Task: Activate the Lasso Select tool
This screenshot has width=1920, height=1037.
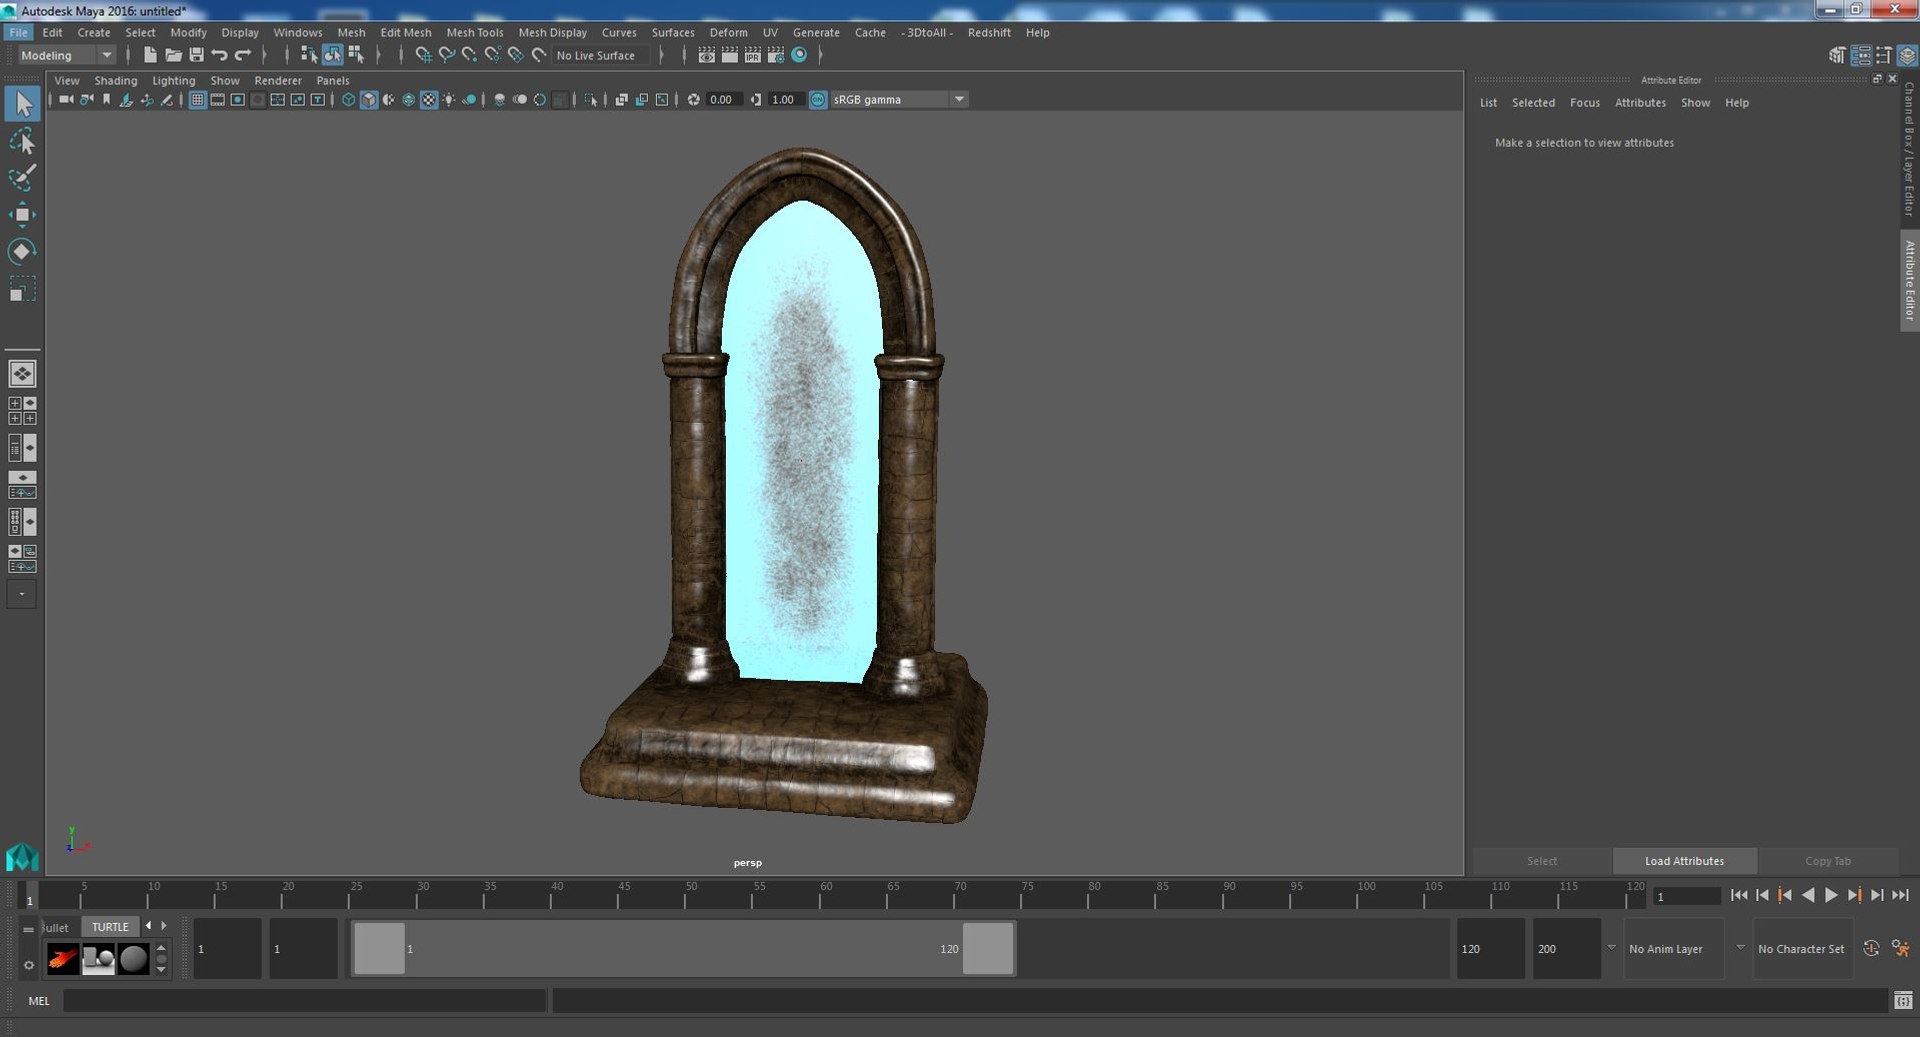Action: tap(22, 141)
